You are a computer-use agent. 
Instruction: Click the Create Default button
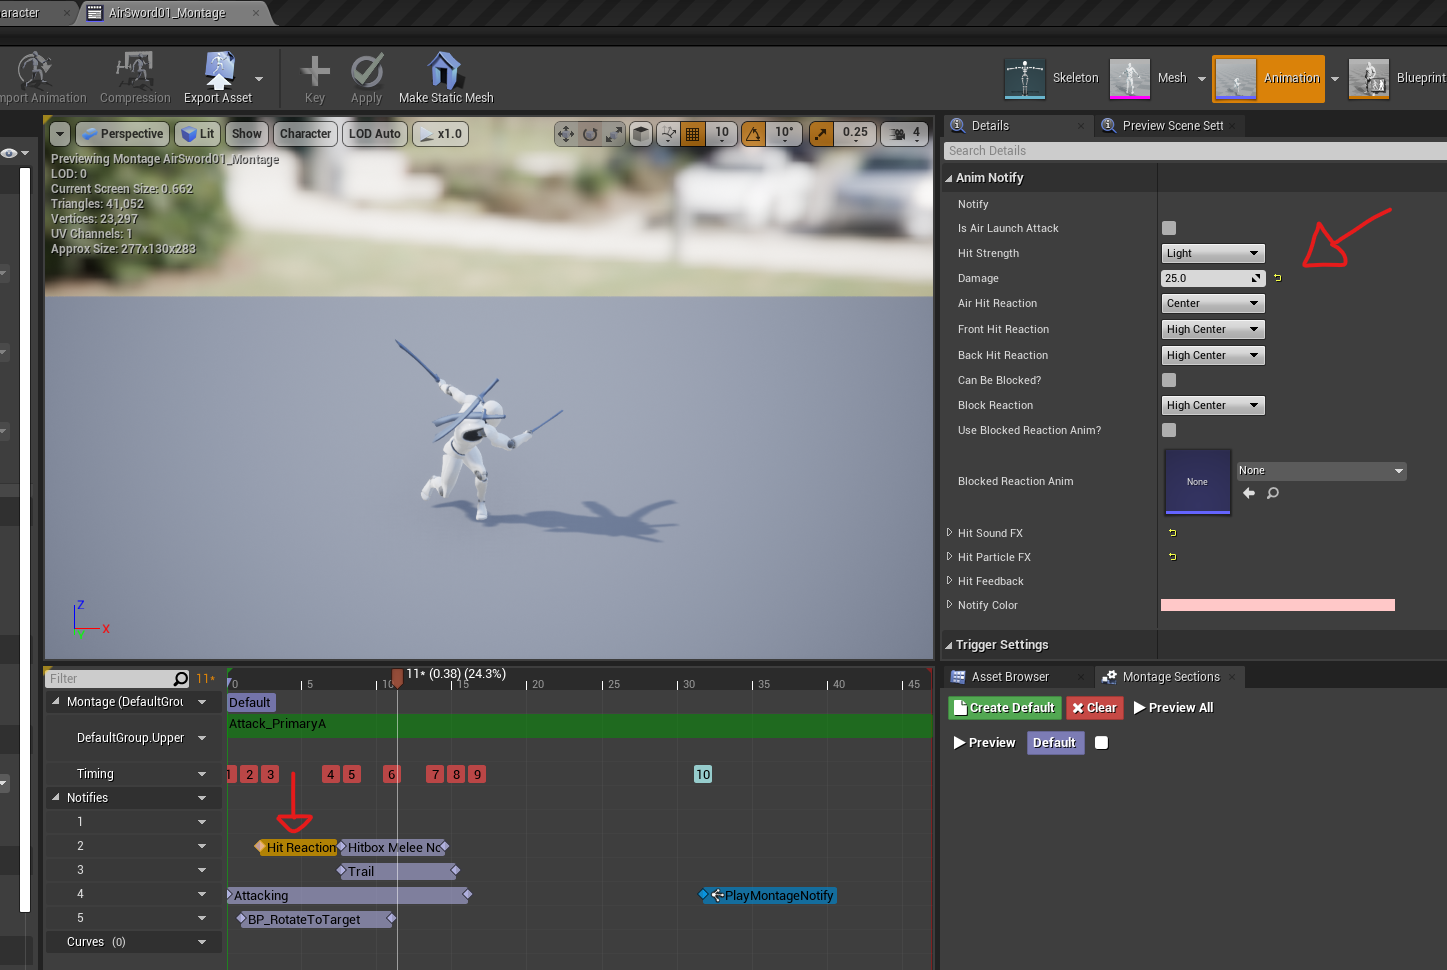click(1004, 707)
